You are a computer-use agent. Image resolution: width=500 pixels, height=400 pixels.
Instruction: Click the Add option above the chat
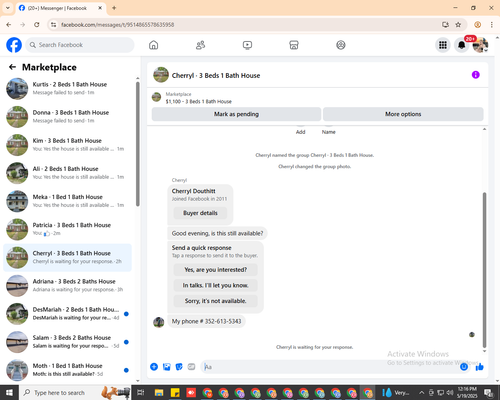(x=300, y=132)
